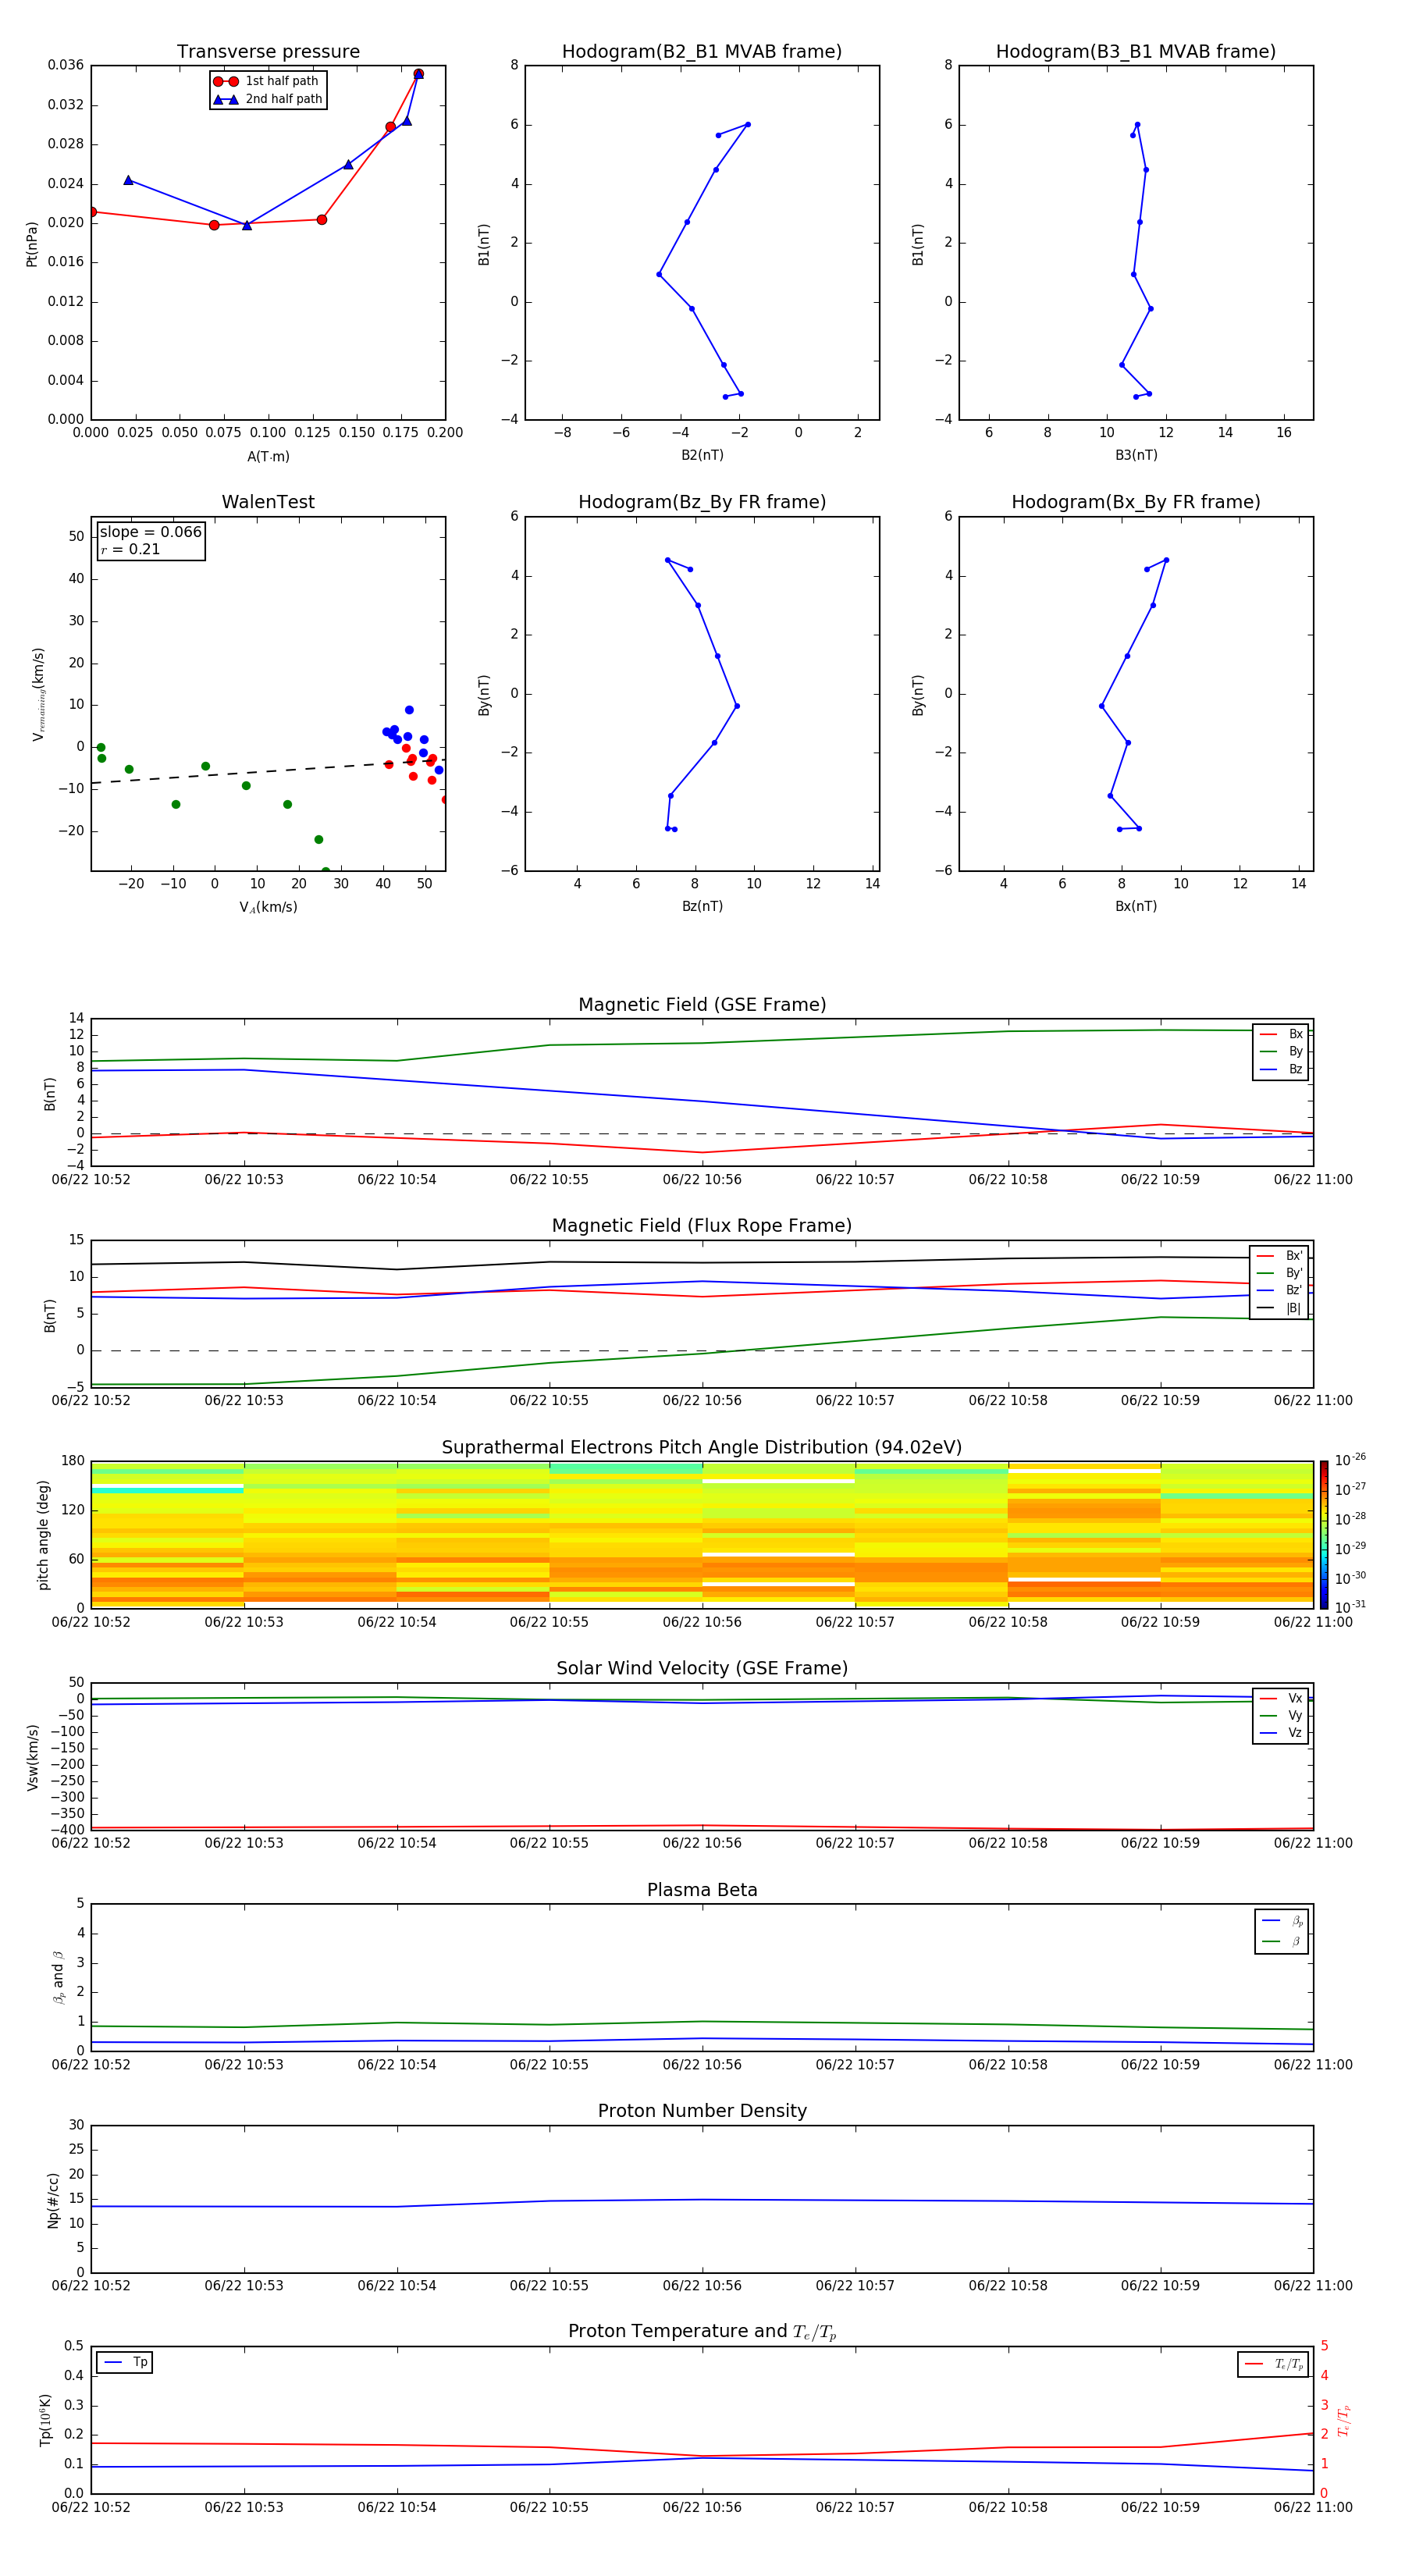Click 'pitch angle (deg)' y-axis label

point(43,1535)
